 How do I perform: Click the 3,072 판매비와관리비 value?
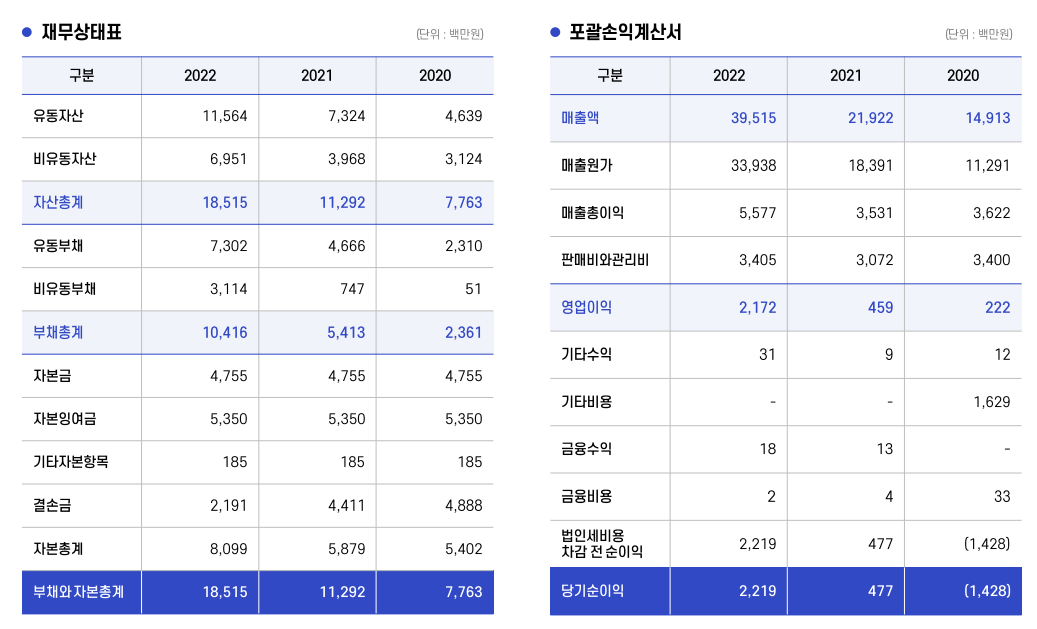pyautogui.click(x=874, y=260)
